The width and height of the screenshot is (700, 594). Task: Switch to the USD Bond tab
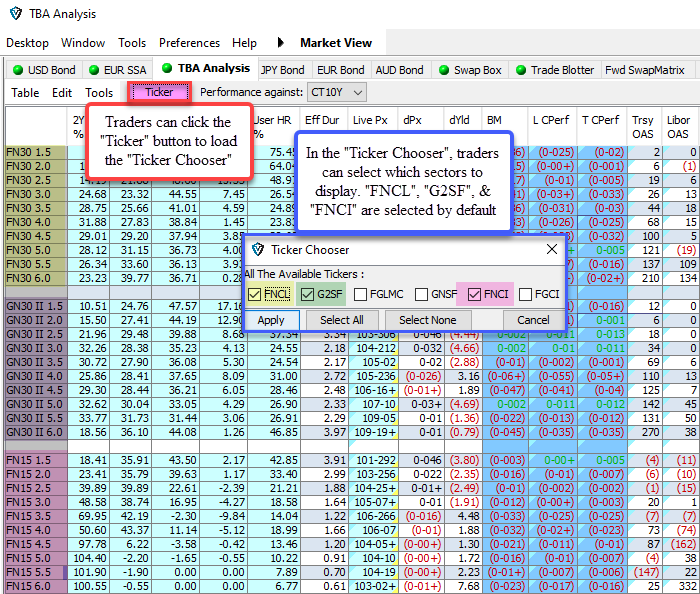pos(45,70)
